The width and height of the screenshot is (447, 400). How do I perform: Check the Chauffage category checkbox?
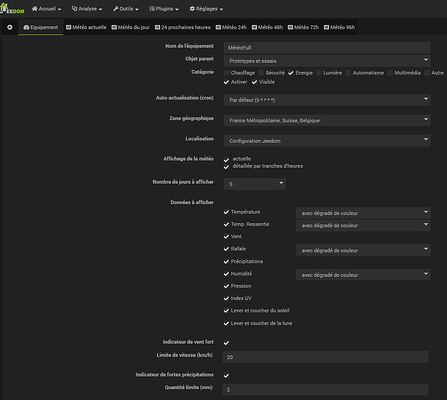pos(227,73)
